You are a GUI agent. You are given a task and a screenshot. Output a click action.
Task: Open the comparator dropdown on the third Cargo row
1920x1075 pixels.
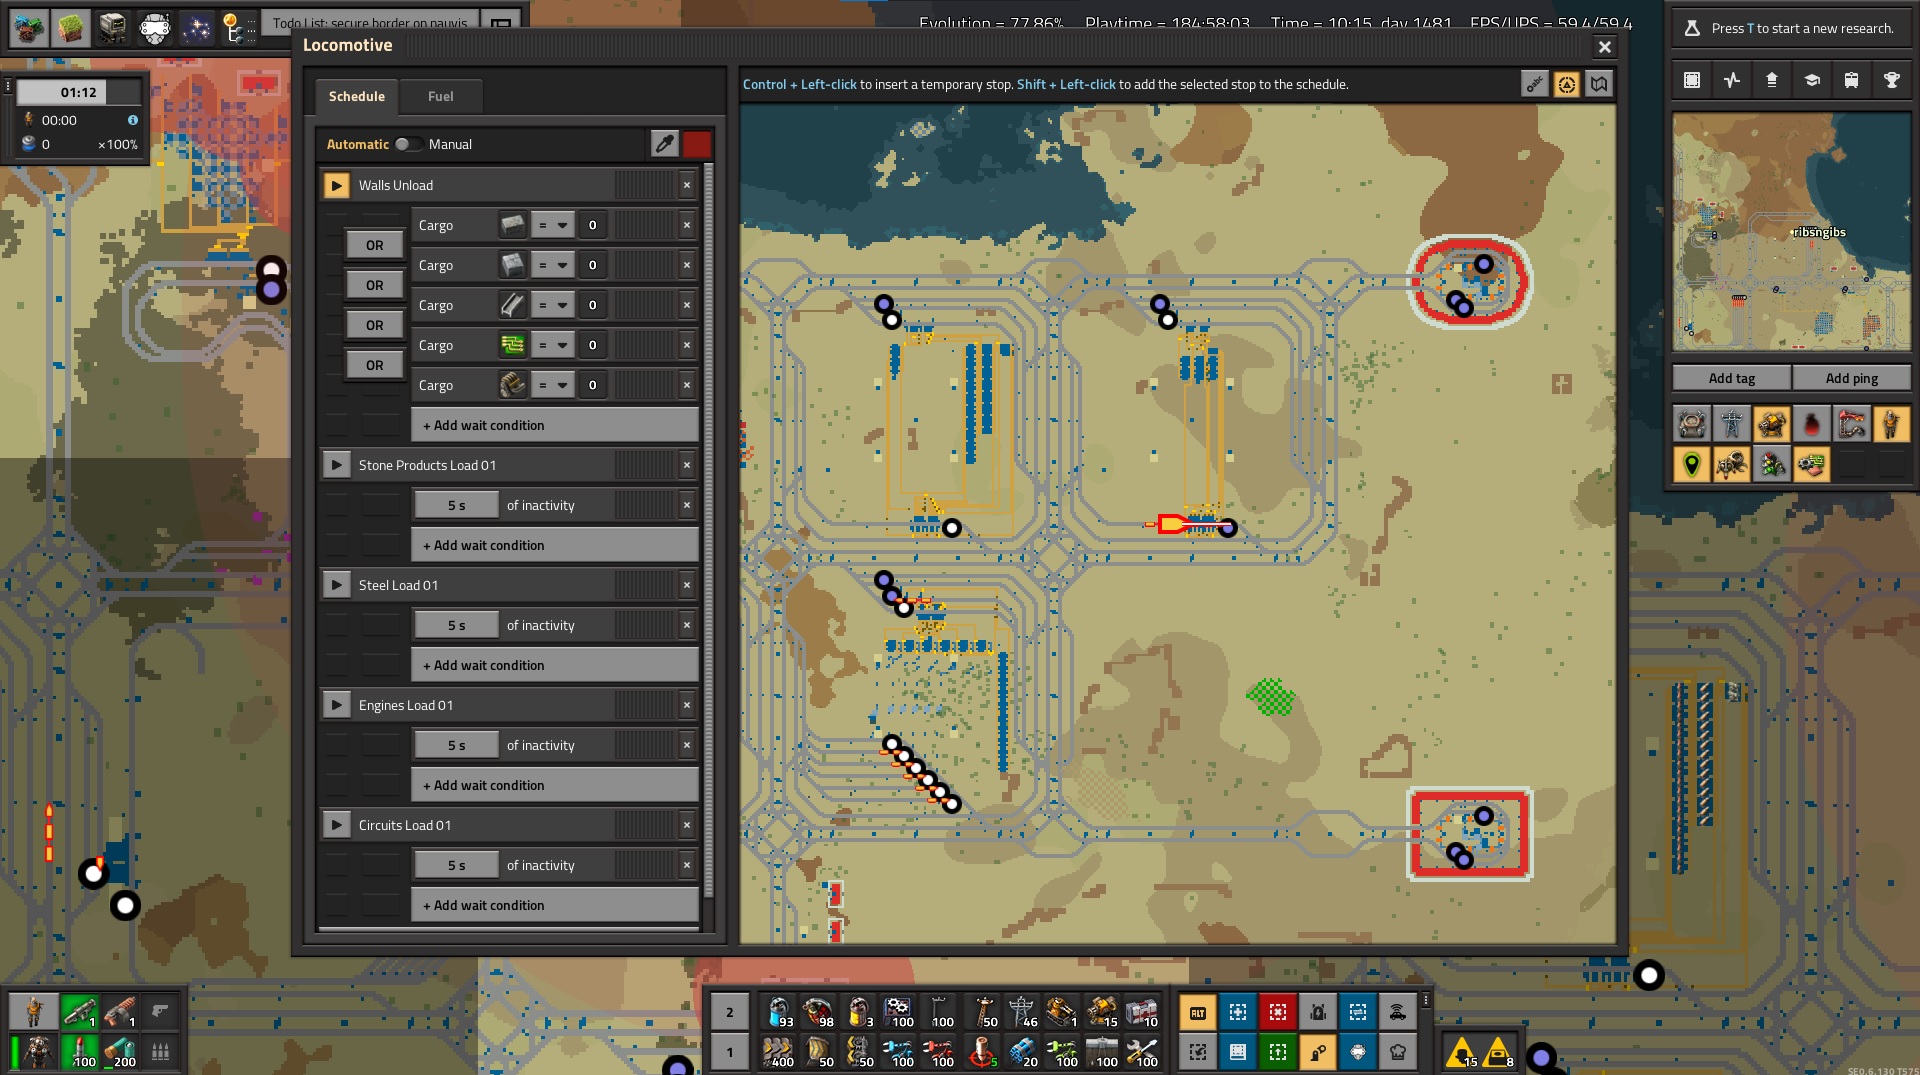552,305
